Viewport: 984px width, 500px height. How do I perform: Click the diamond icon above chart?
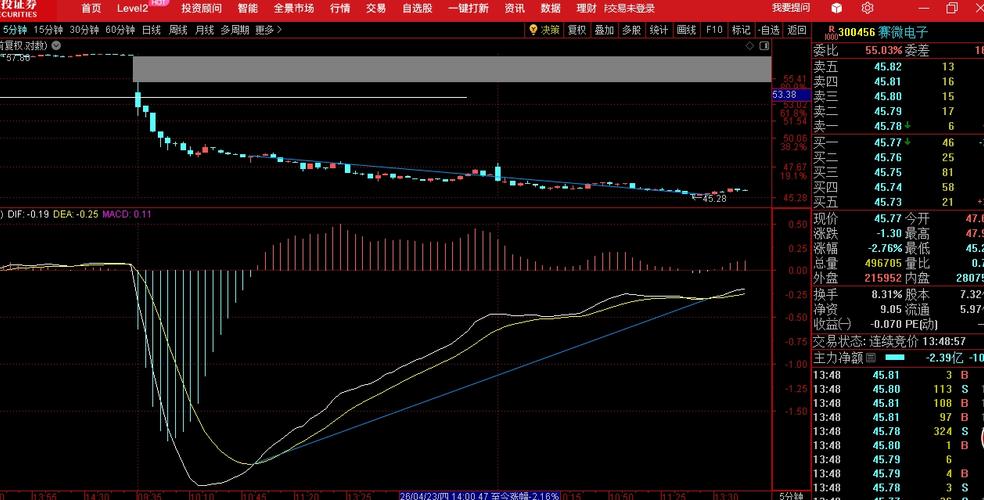point(749,46)
